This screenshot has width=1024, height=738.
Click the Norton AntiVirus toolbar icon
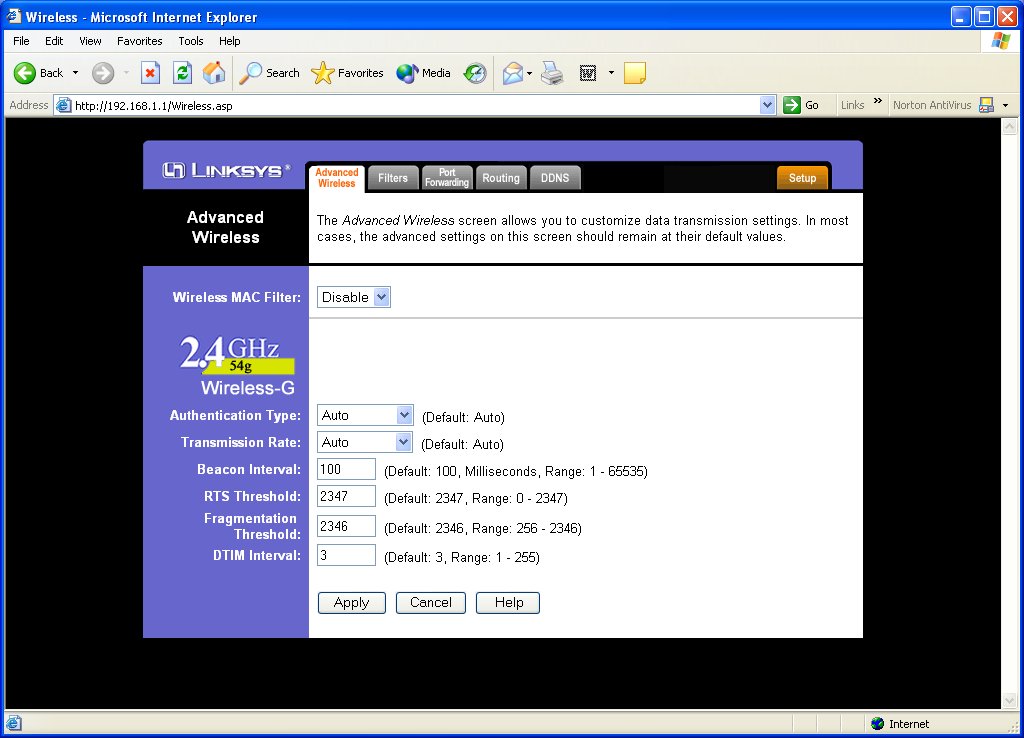tap(986, 104)
